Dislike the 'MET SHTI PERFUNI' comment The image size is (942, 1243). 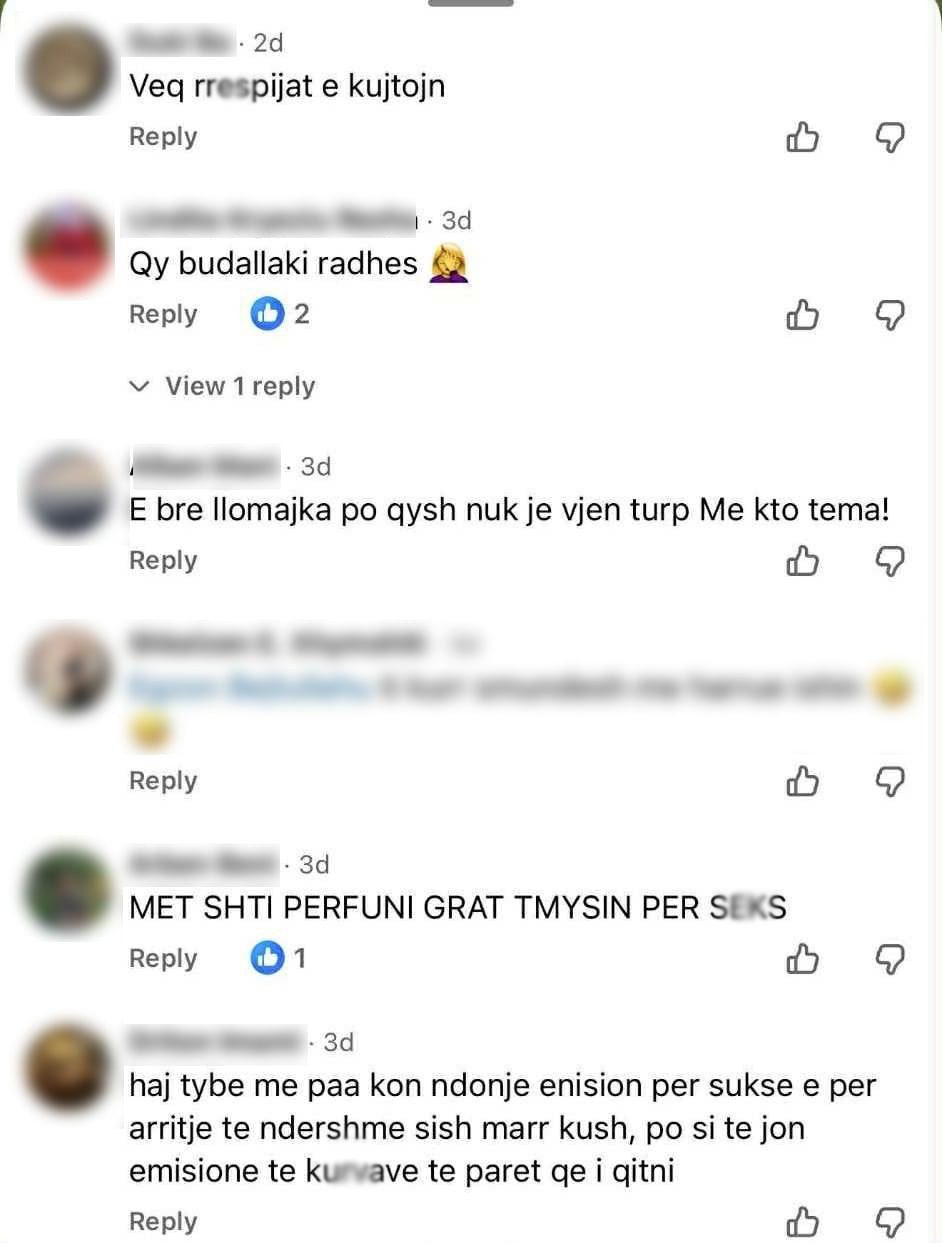pos(889,959)
